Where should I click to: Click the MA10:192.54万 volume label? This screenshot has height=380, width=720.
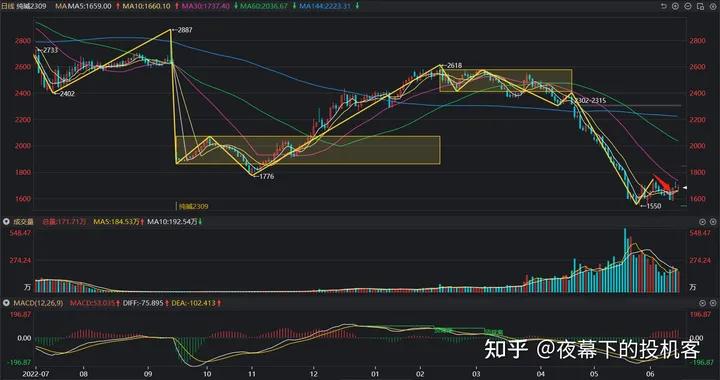point(172,222)
